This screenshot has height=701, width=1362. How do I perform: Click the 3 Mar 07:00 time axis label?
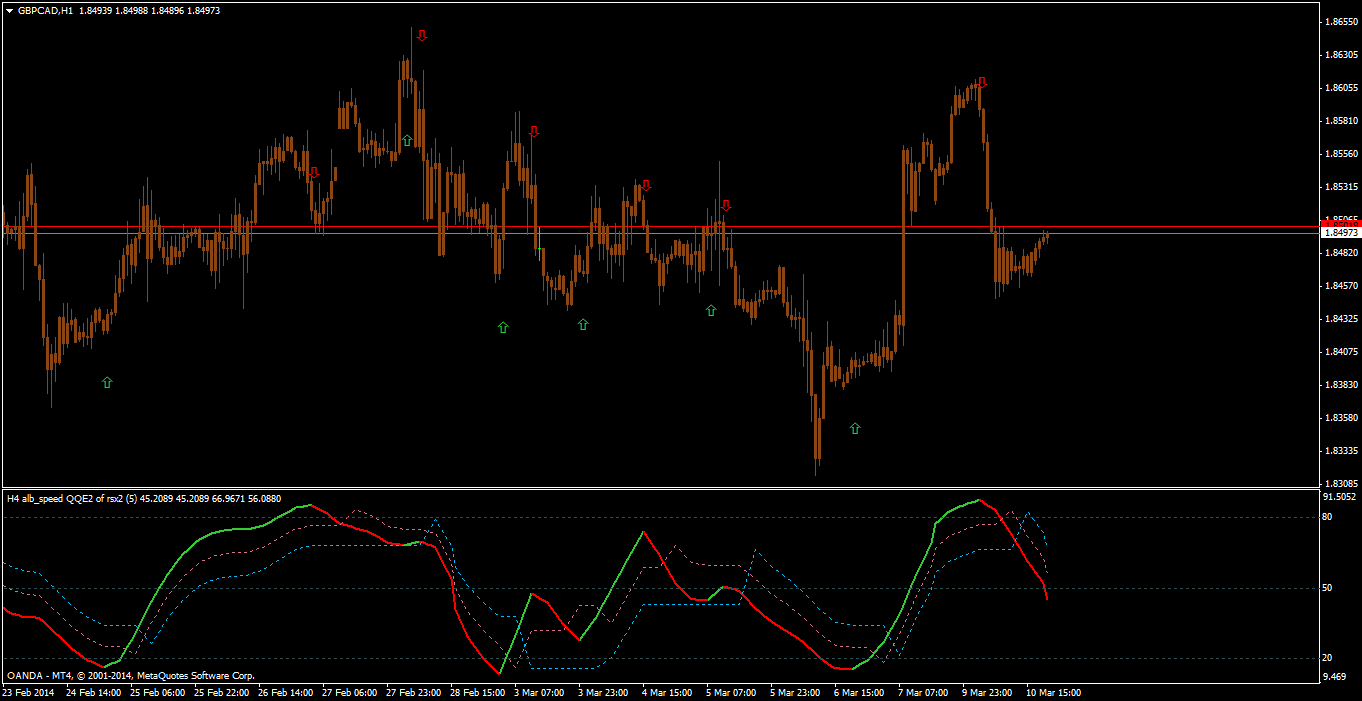coord(539,692)
